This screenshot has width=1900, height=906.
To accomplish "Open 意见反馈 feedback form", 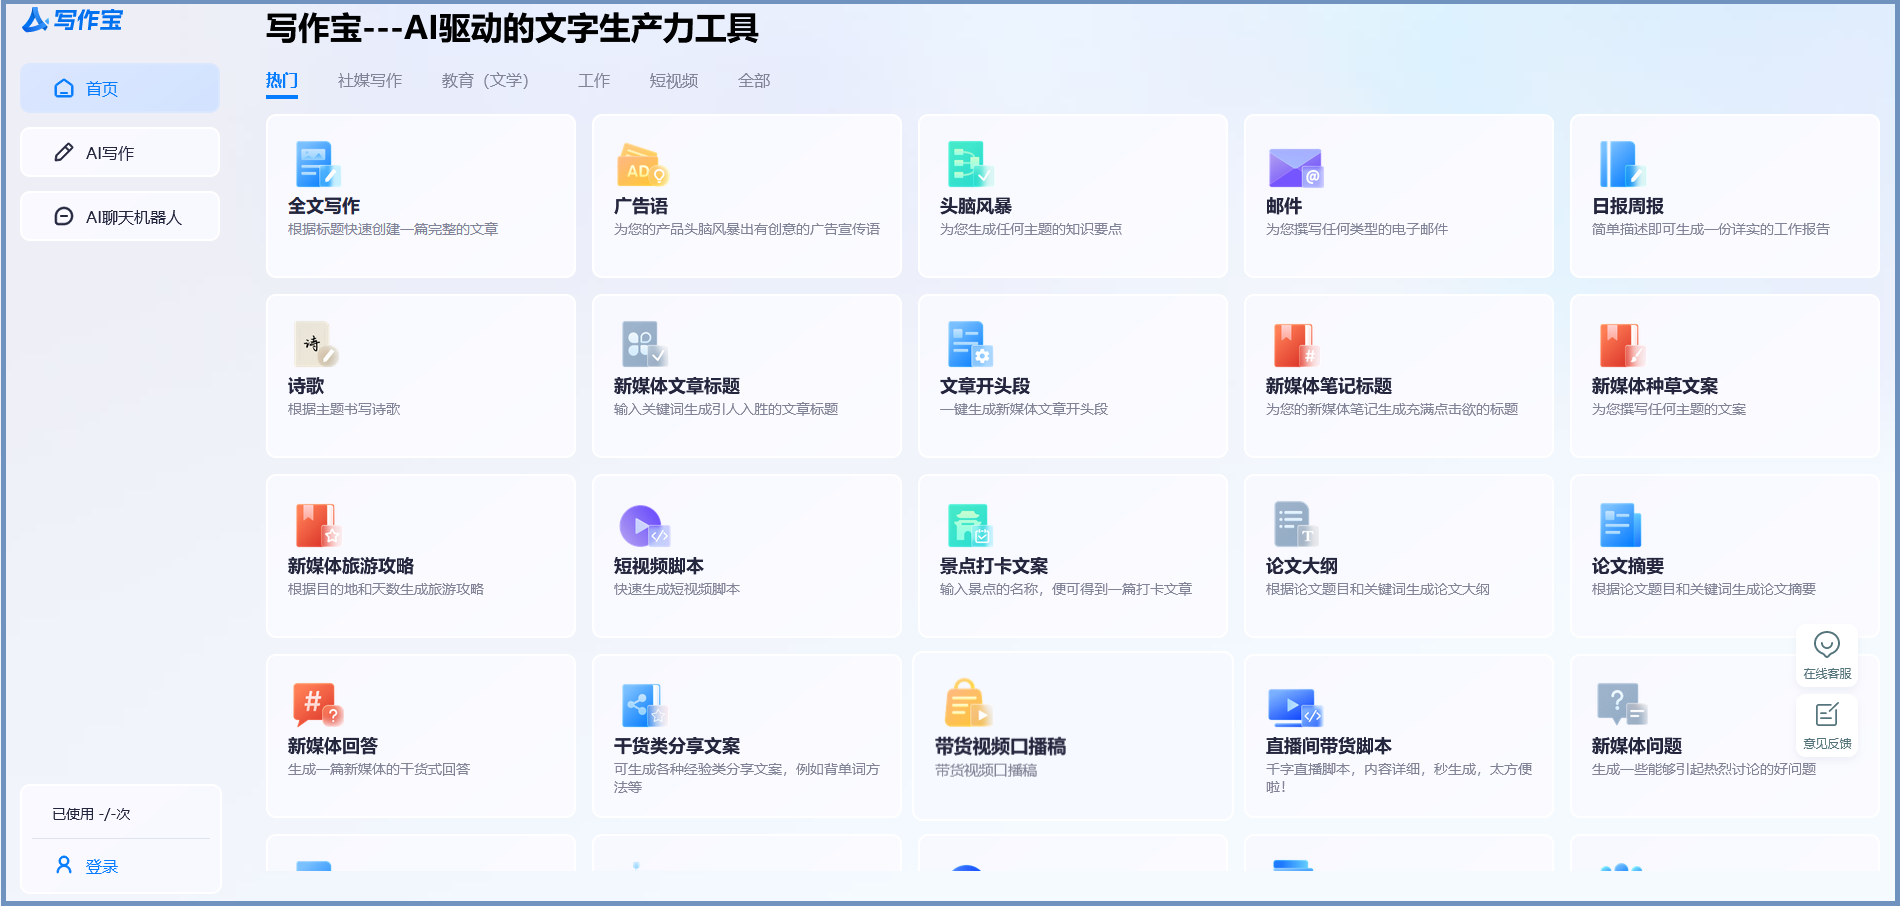I will [1827, 726].
